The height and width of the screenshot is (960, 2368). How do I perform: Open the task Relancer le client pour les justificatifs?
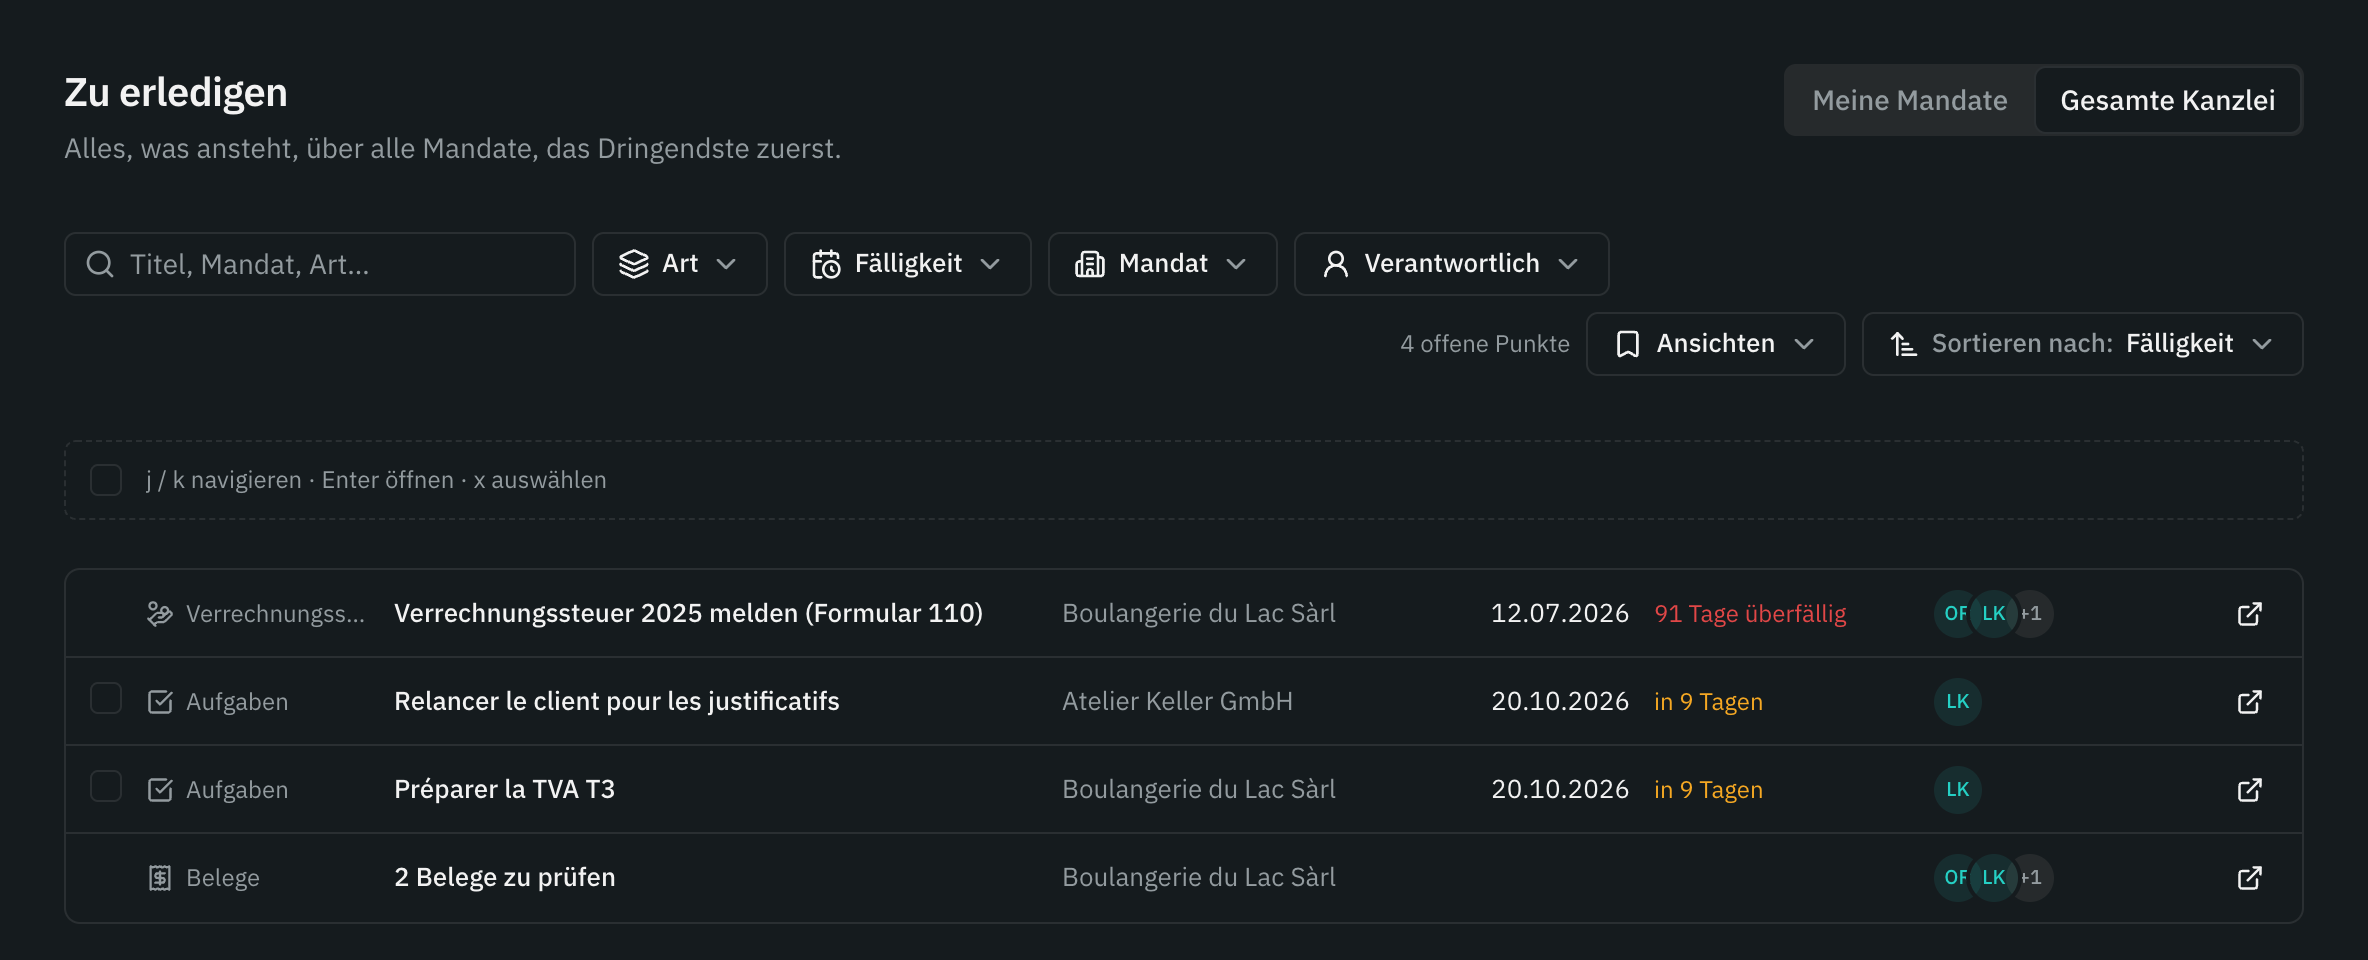(617, 701)
